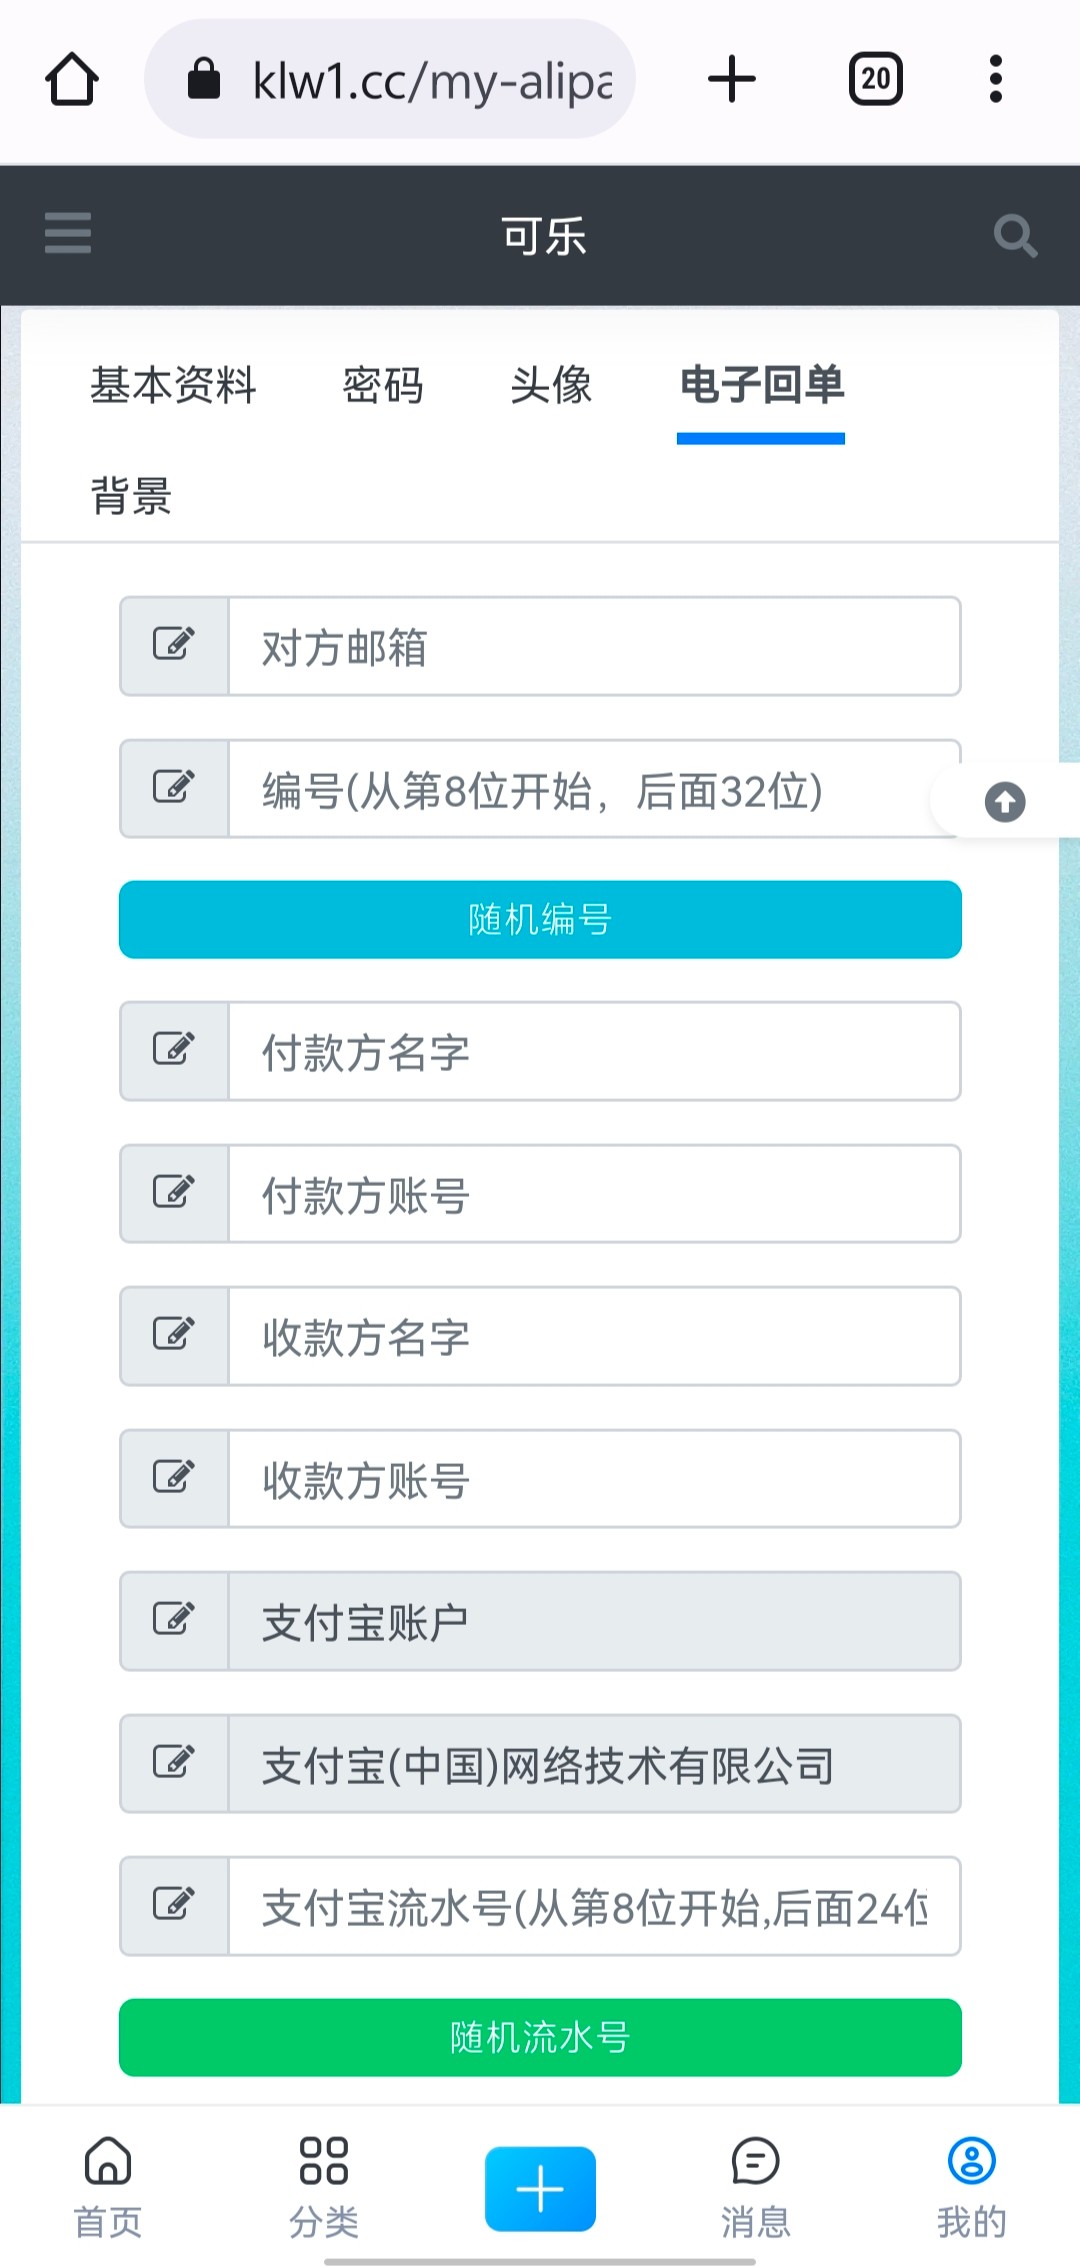The height and width of the screenshot is (2268, 1080).
Task: Open the tab switcher showing 20
Action: [x=875, y=80]
